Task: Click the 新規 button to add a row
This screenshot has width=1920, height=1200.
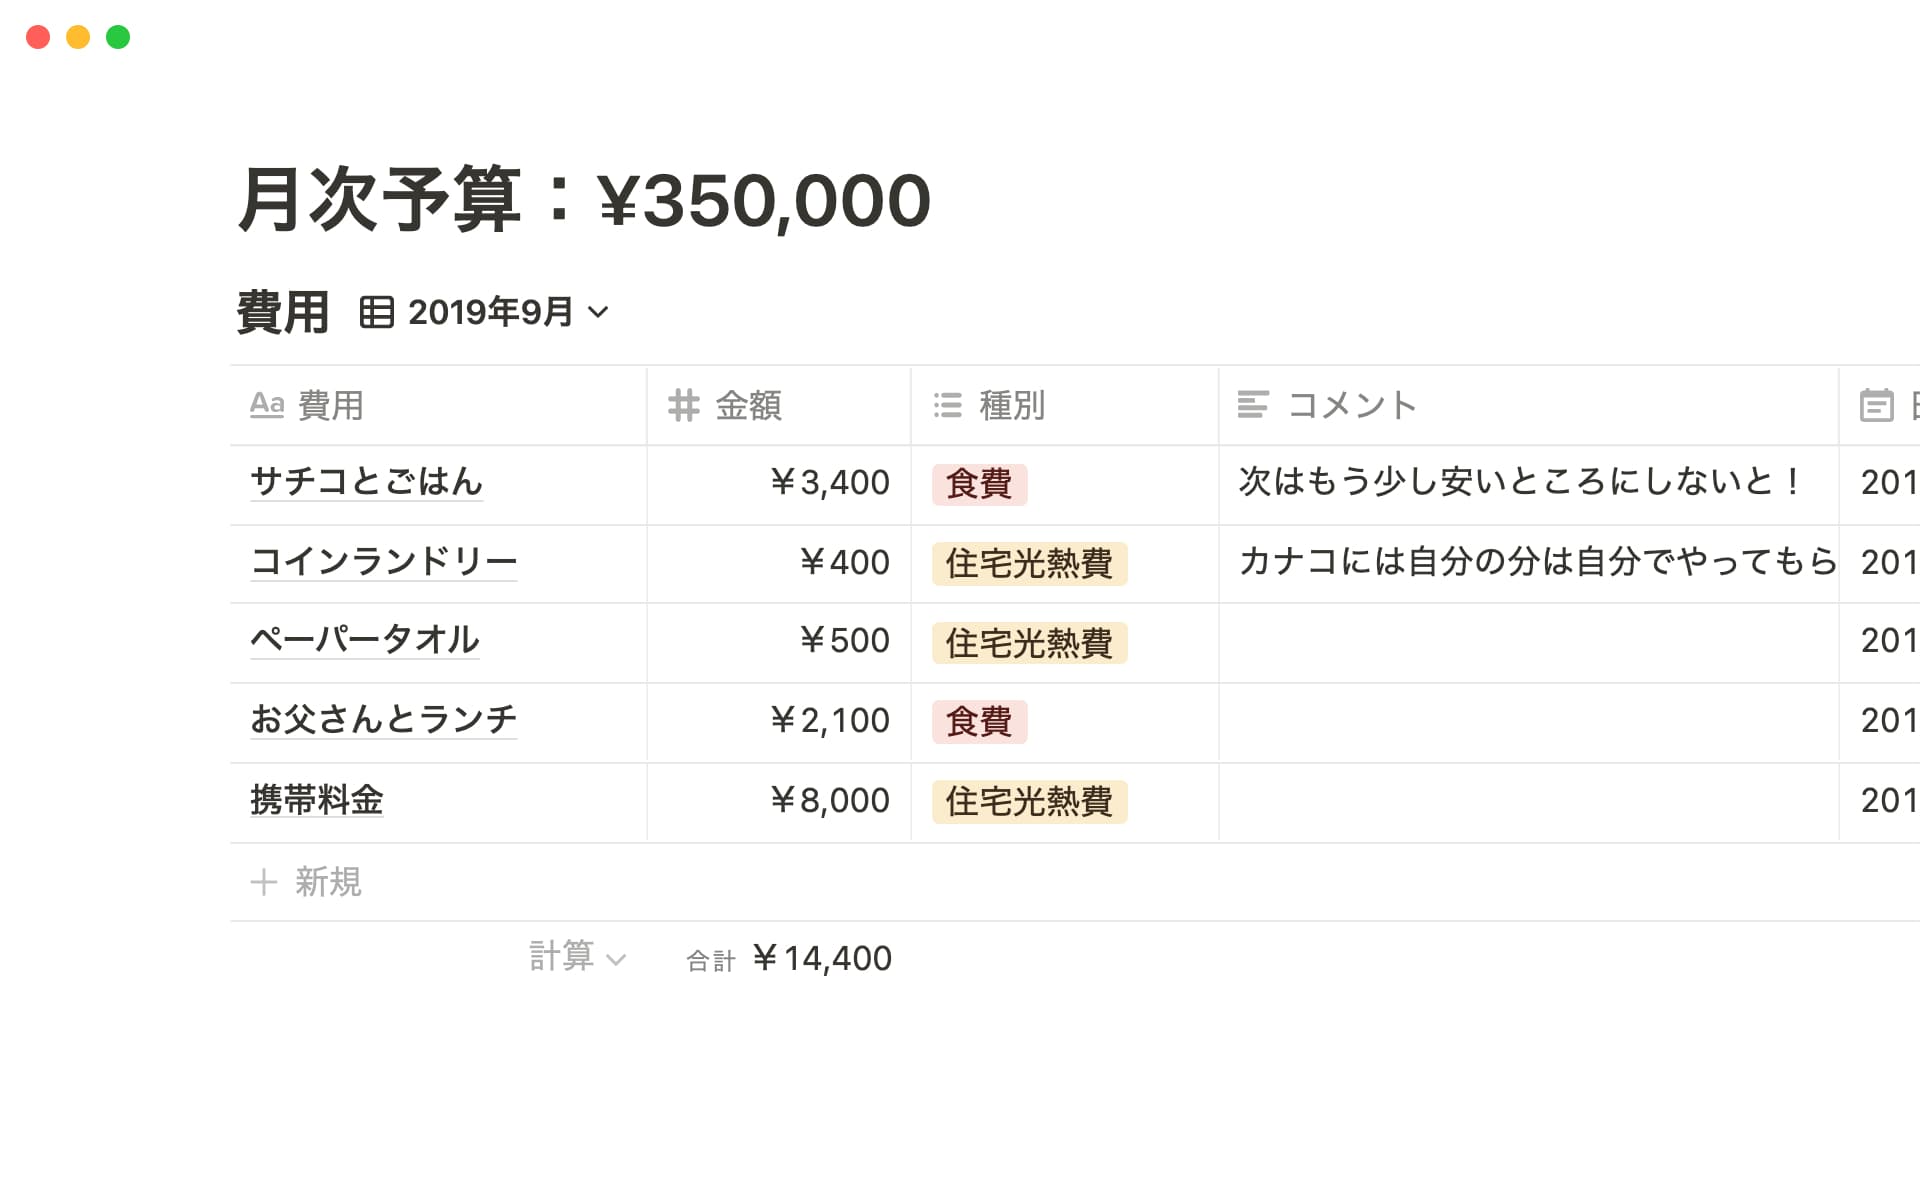Action: coord(327,882)
